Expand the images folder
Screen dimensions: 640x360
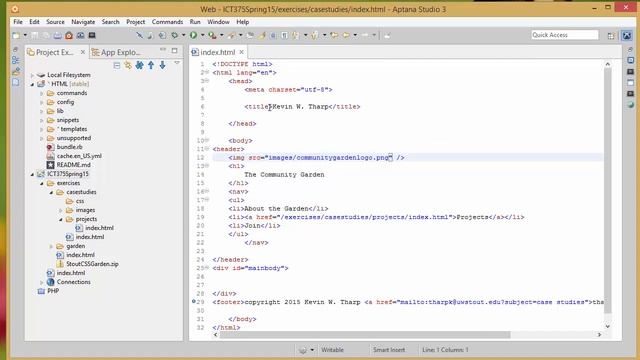[61, 210]
